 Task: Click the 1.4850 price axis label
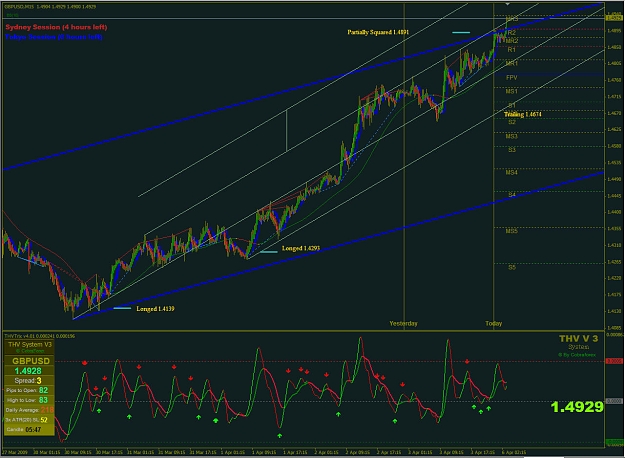click(x=614, y=47)
